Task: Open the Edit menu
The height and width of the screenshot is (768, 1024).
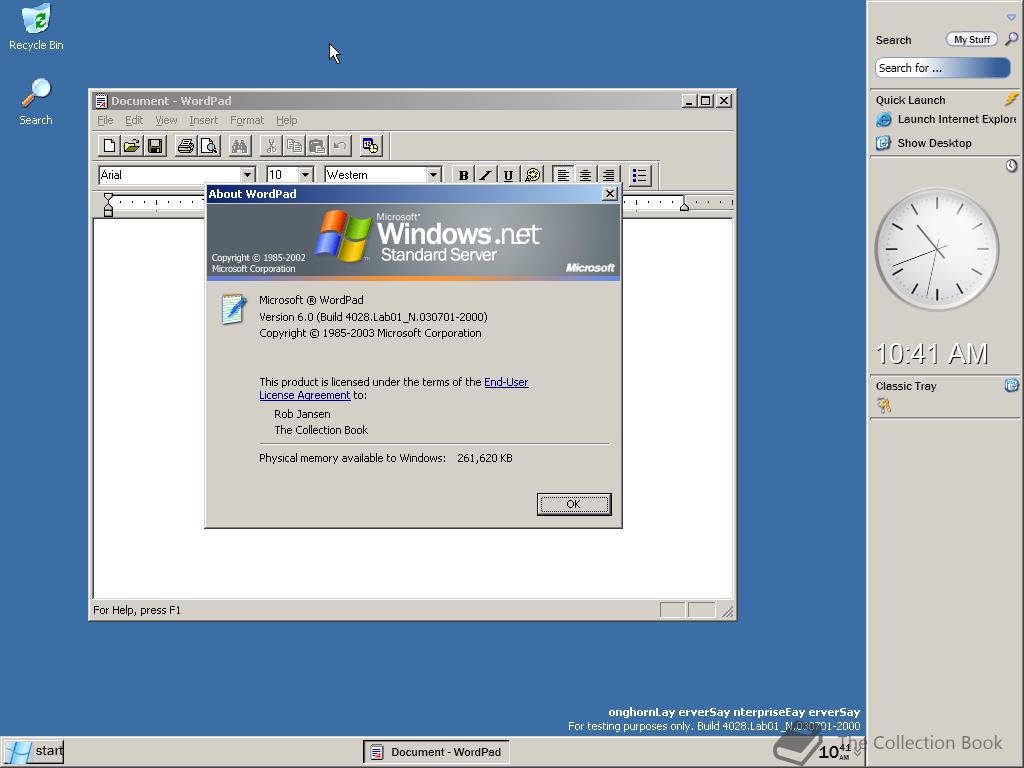Action: point(134,120)
